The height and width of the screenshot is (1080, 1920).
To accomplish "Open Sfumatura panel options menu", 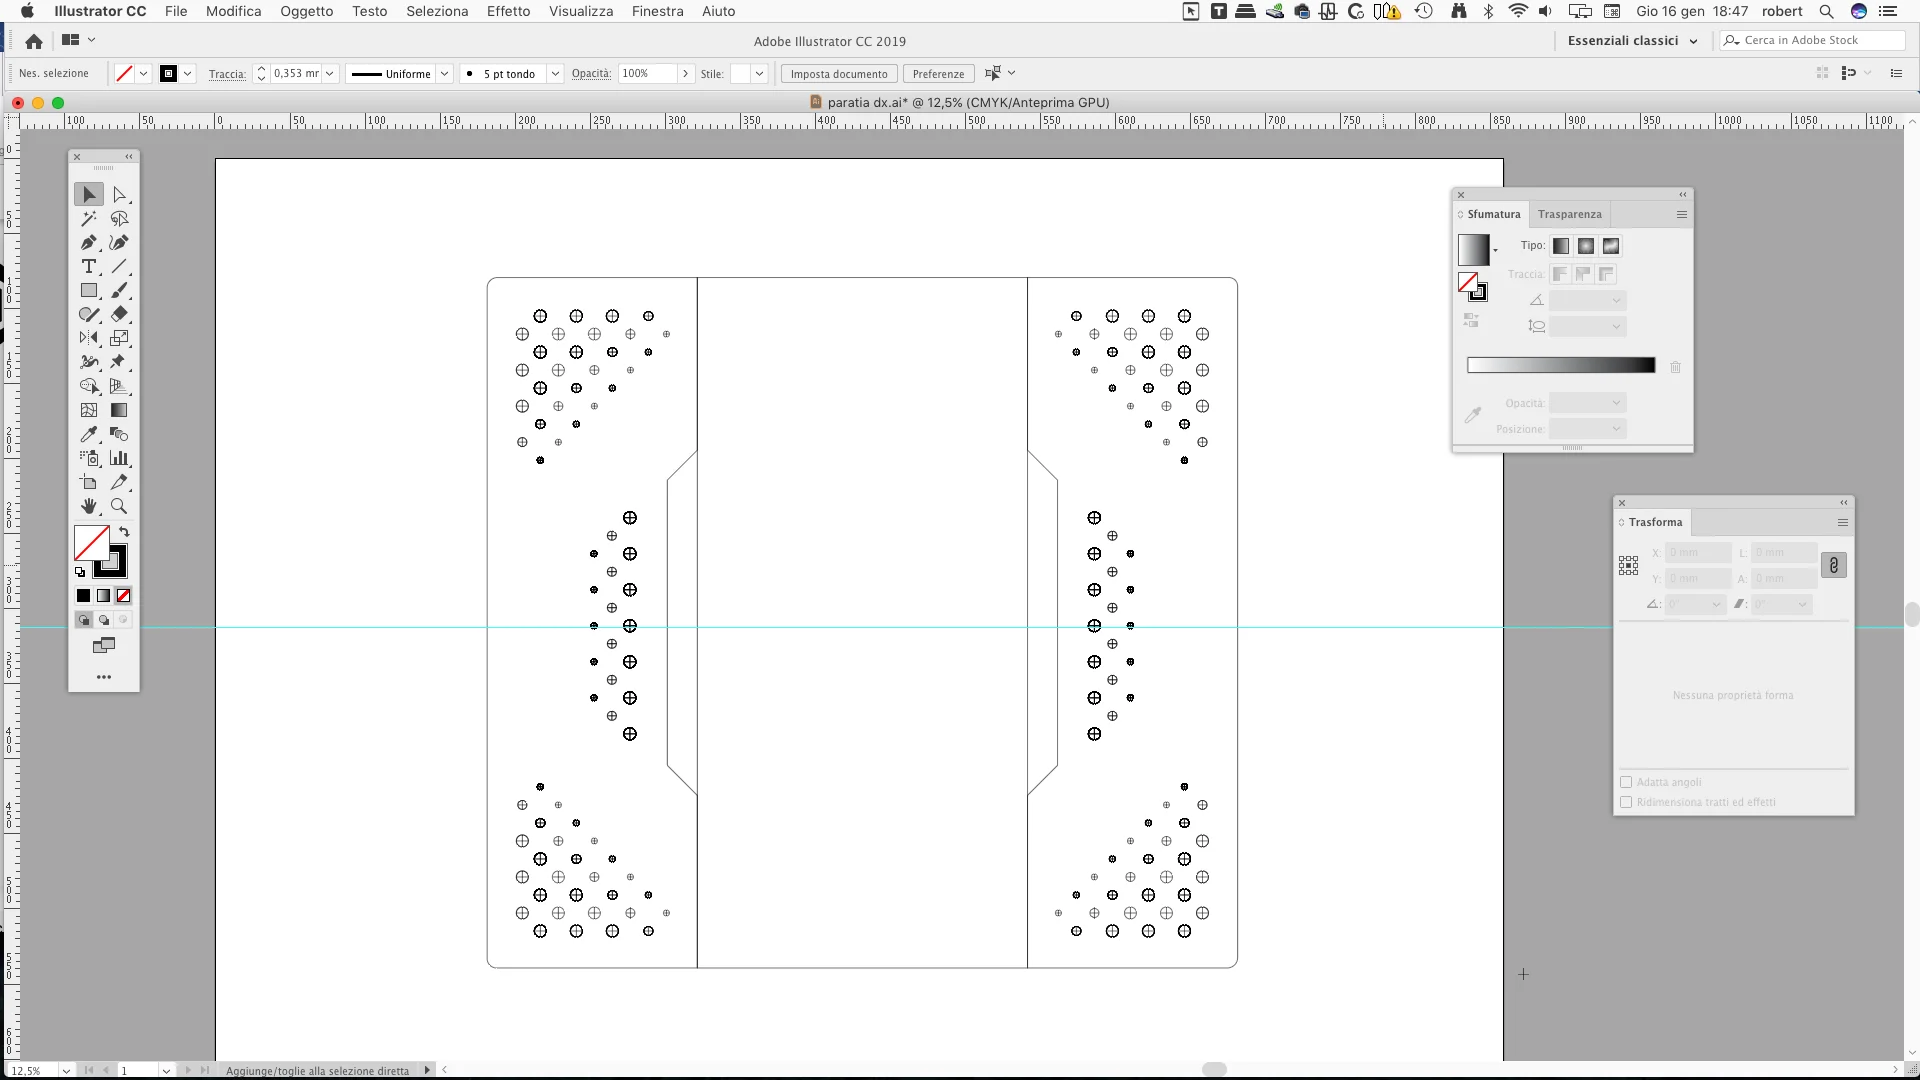I will (1682, 214).
